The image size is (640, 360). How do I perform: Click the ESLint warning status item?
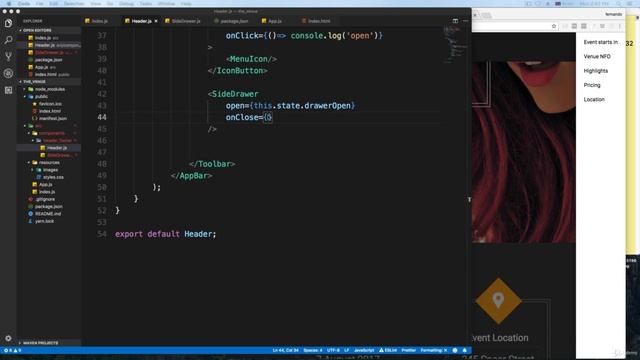click(x=388, y=350)
